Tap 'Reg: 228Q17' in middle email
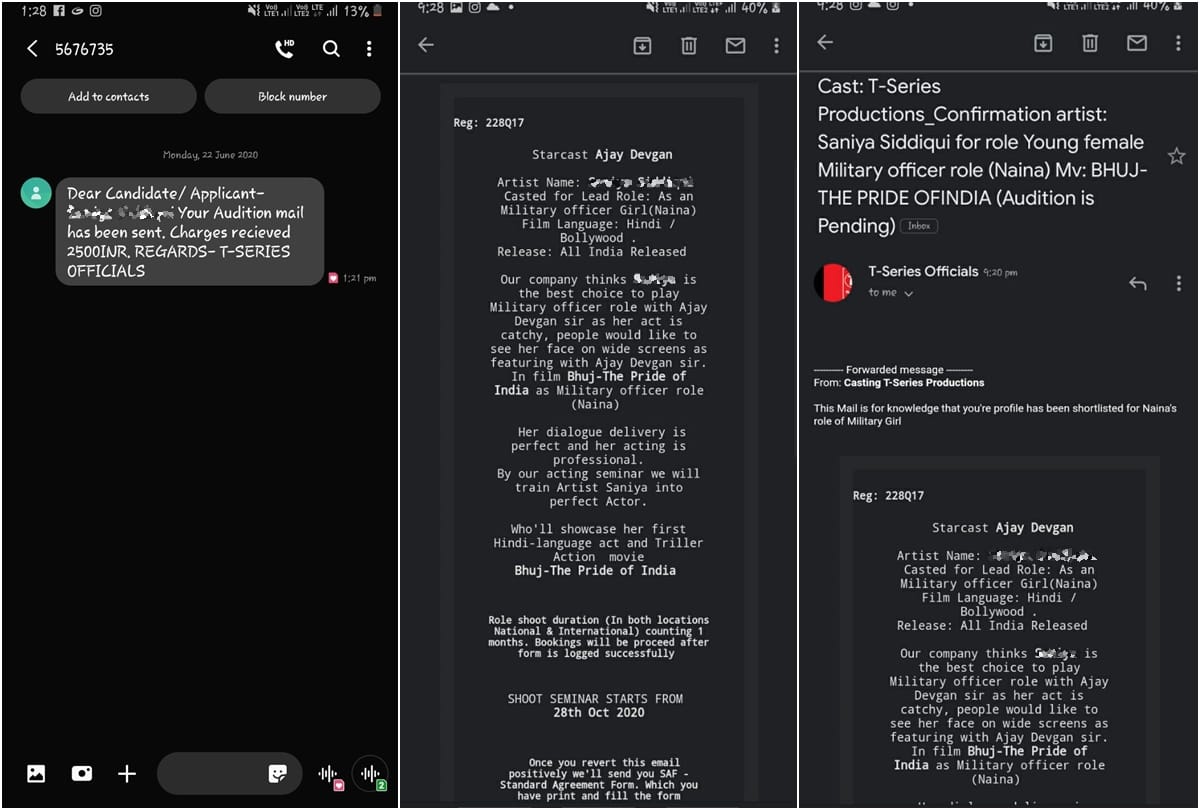The width and height of the screenshot is (1200, 810). tap(488, 123)
